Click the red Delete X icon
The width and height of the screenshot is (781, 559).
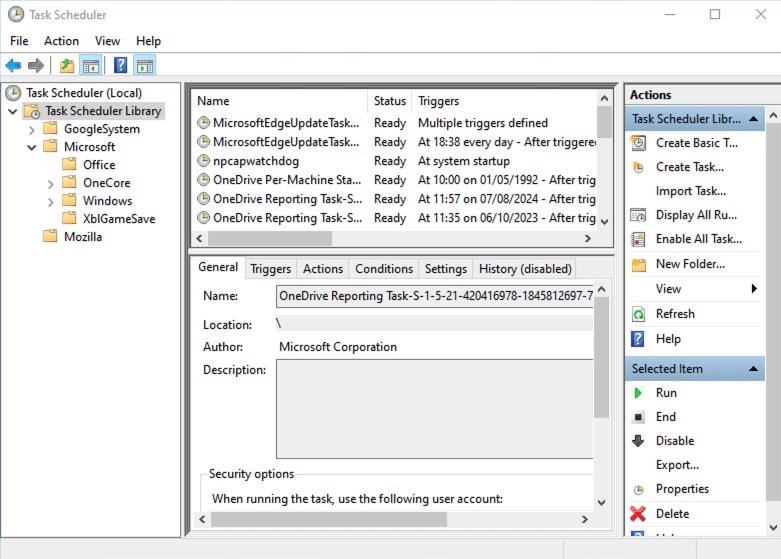pyautogui.click(x=638, y=514)
